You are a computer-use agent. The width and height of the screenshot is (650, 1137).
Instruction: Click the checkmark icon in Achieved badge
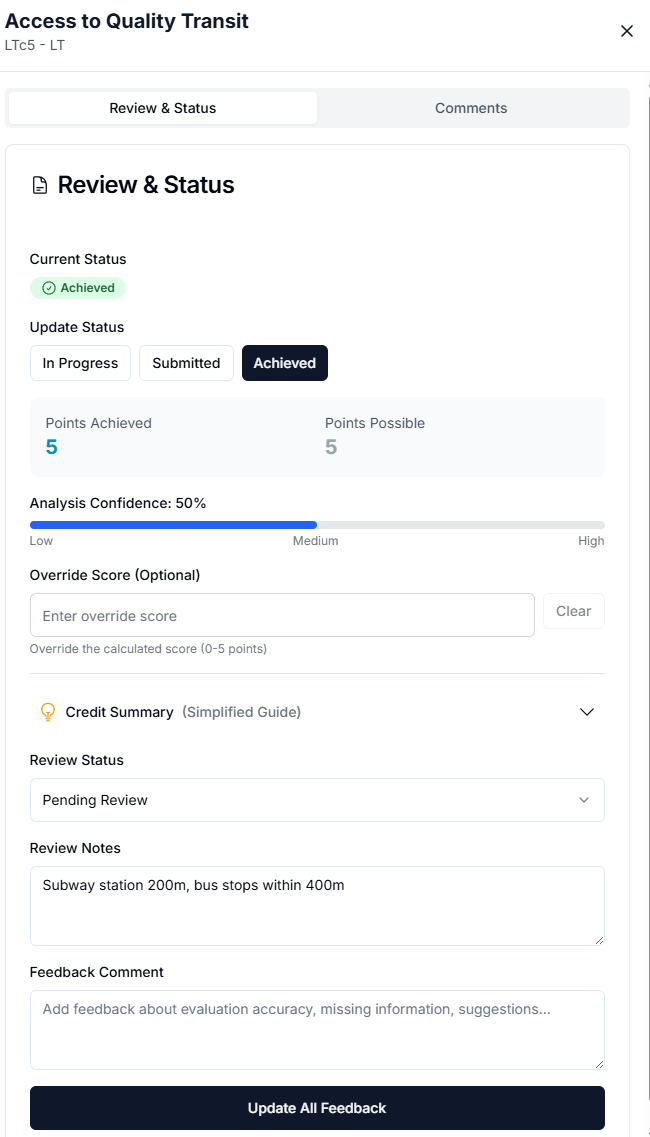click(49, 288)
